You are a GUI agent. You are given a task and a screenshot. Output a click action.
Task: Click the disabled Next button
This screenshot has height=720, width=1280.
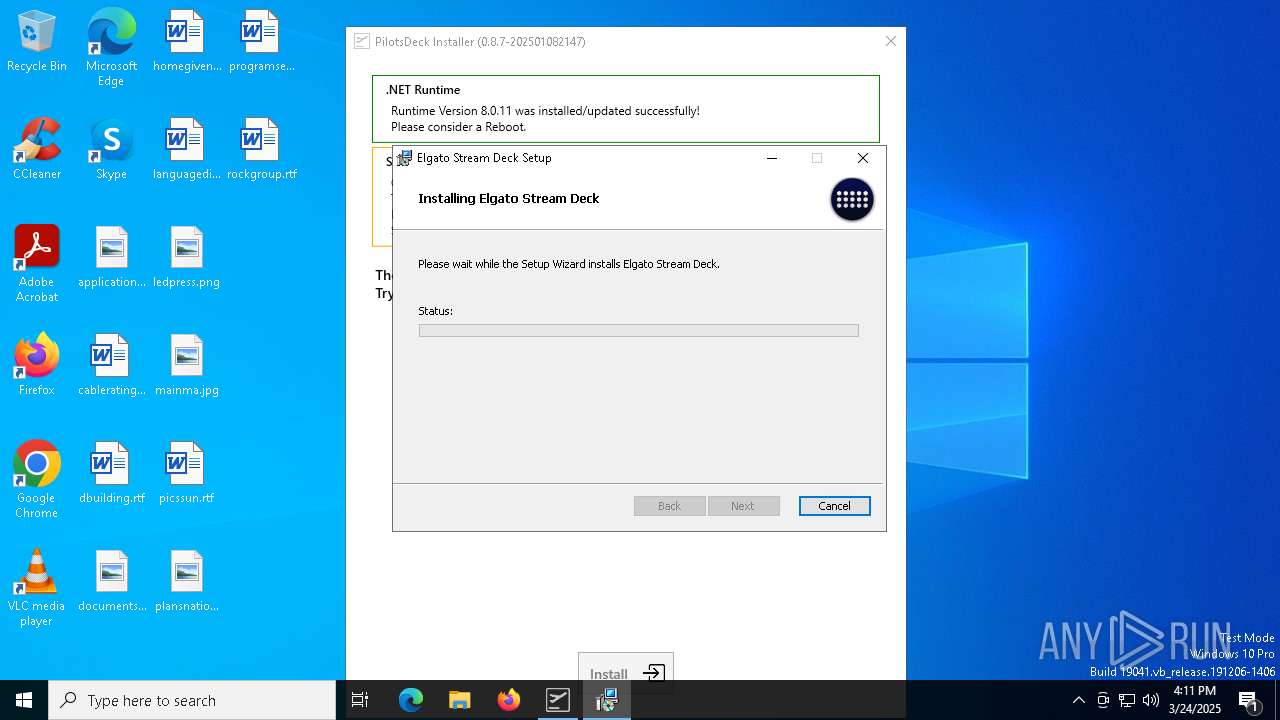tap(743, 506)
